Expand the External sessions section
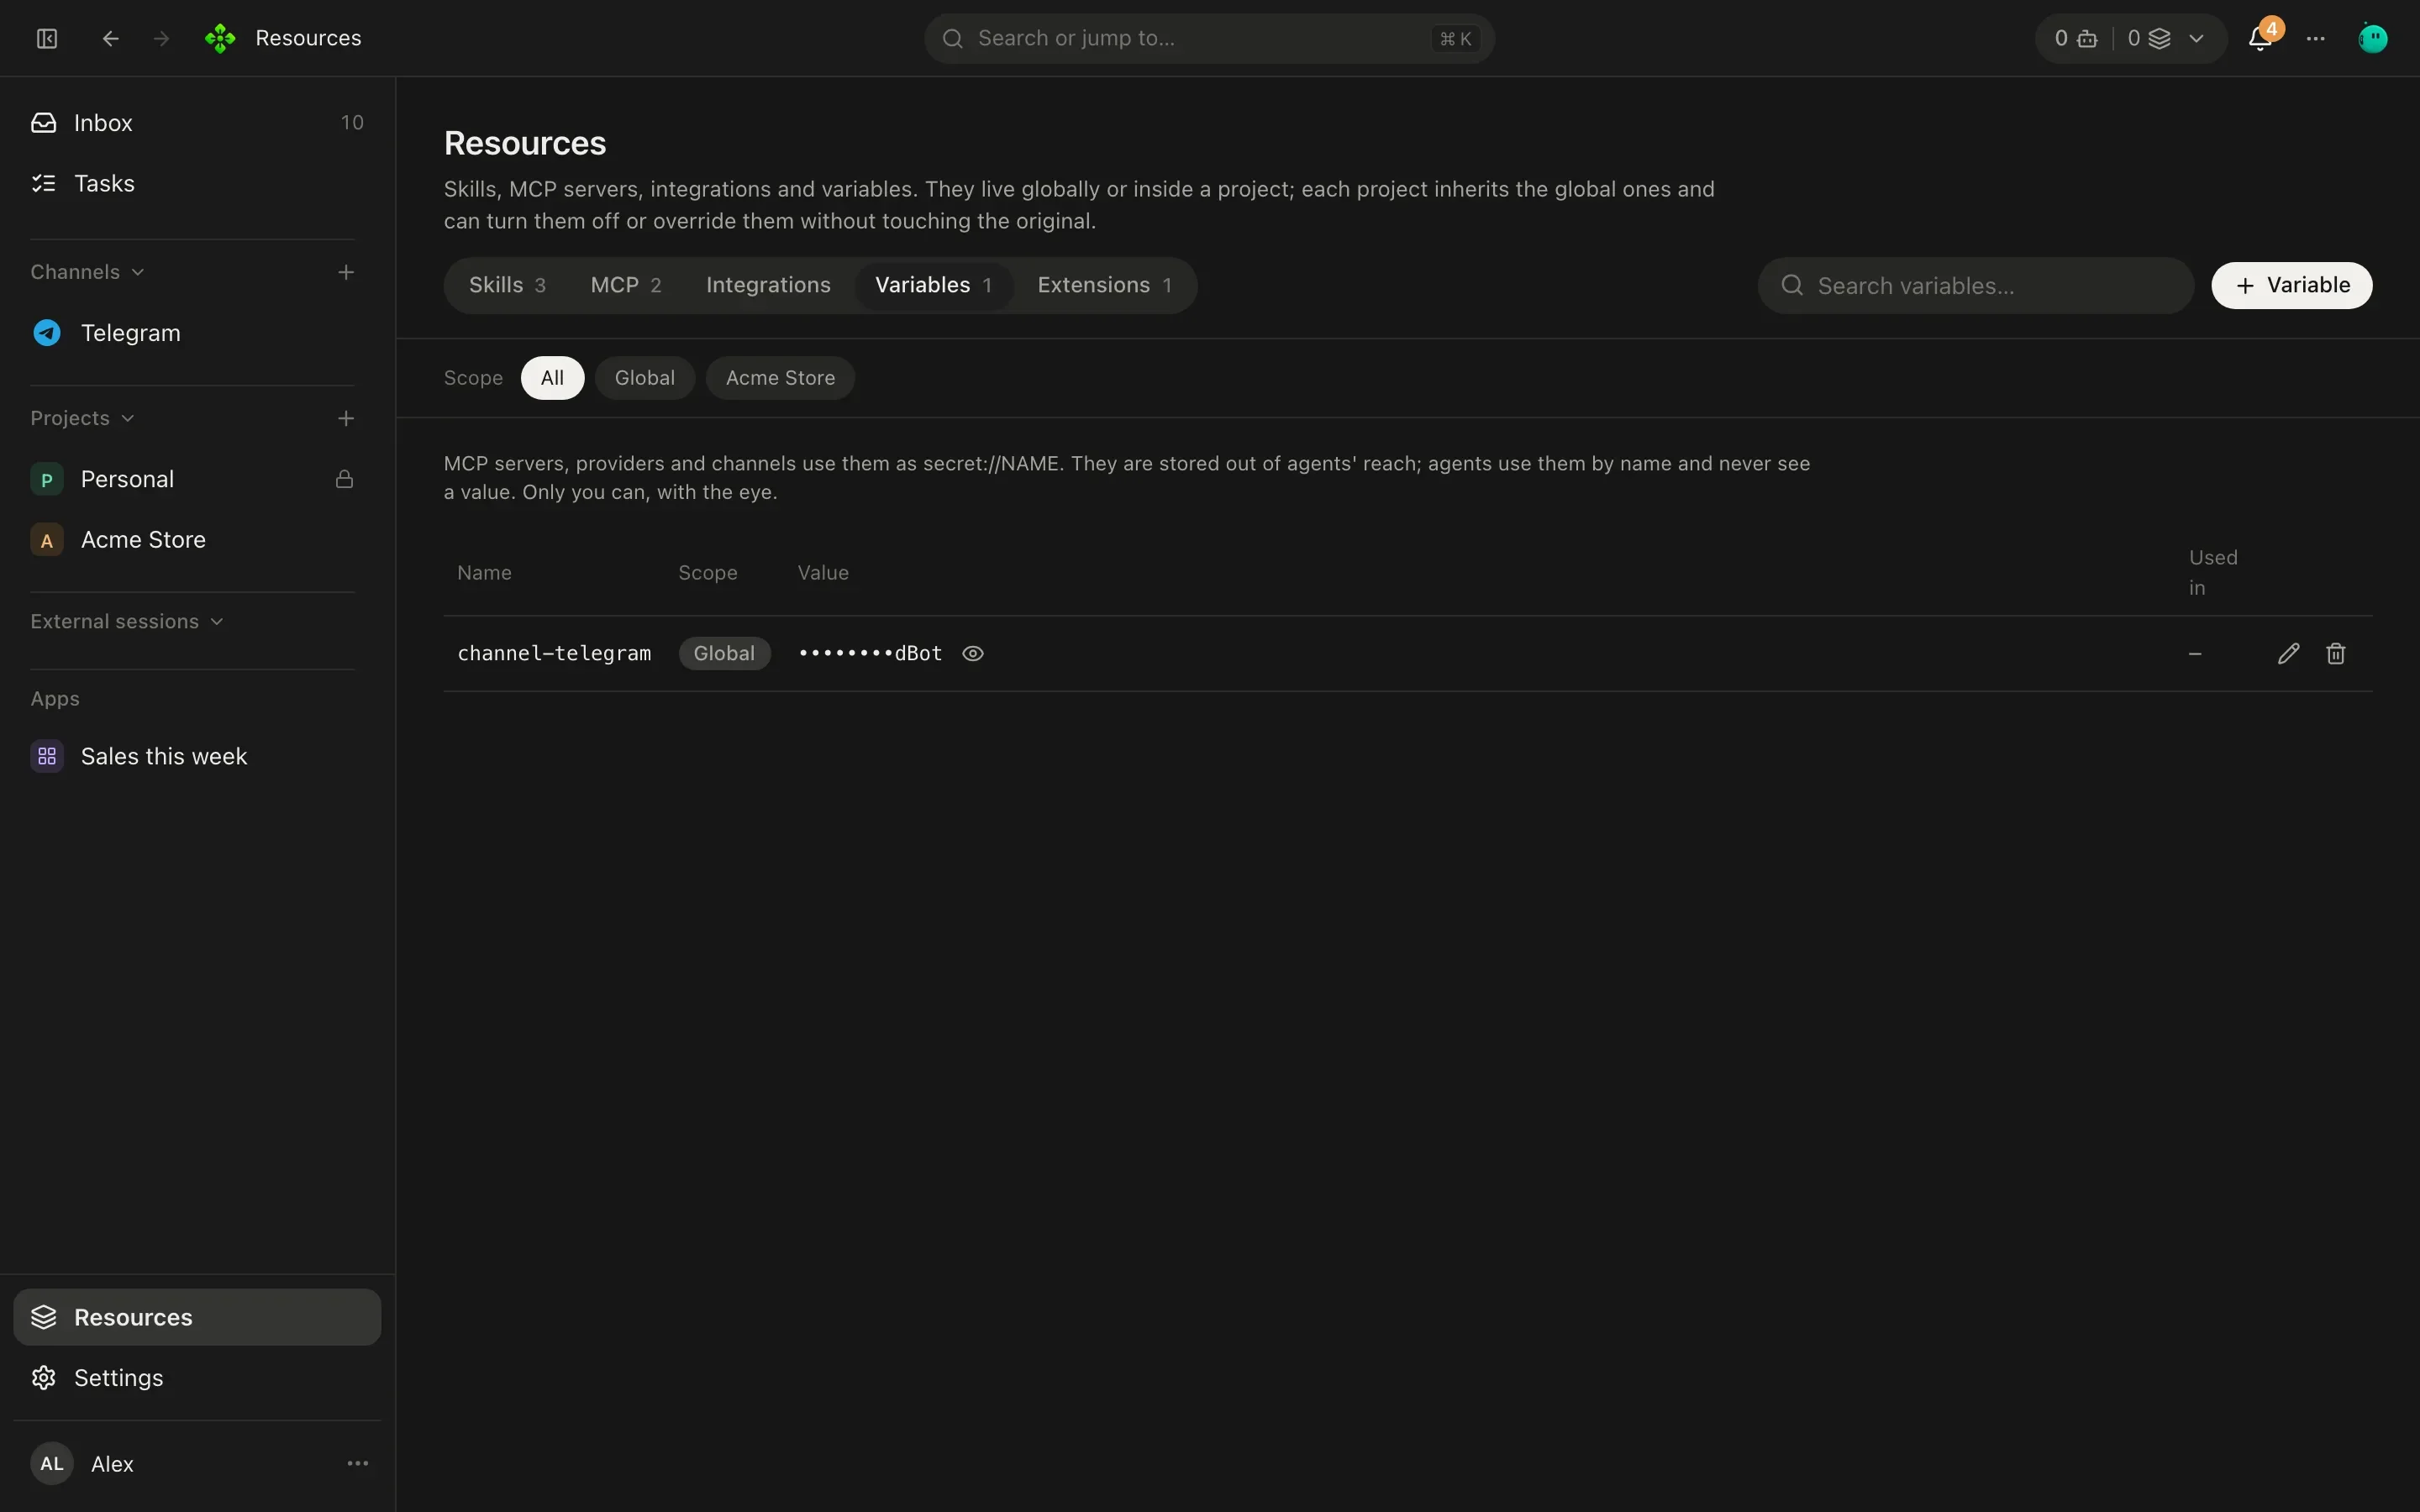This screenshot has height=1512, width=2420. [127, 621]
